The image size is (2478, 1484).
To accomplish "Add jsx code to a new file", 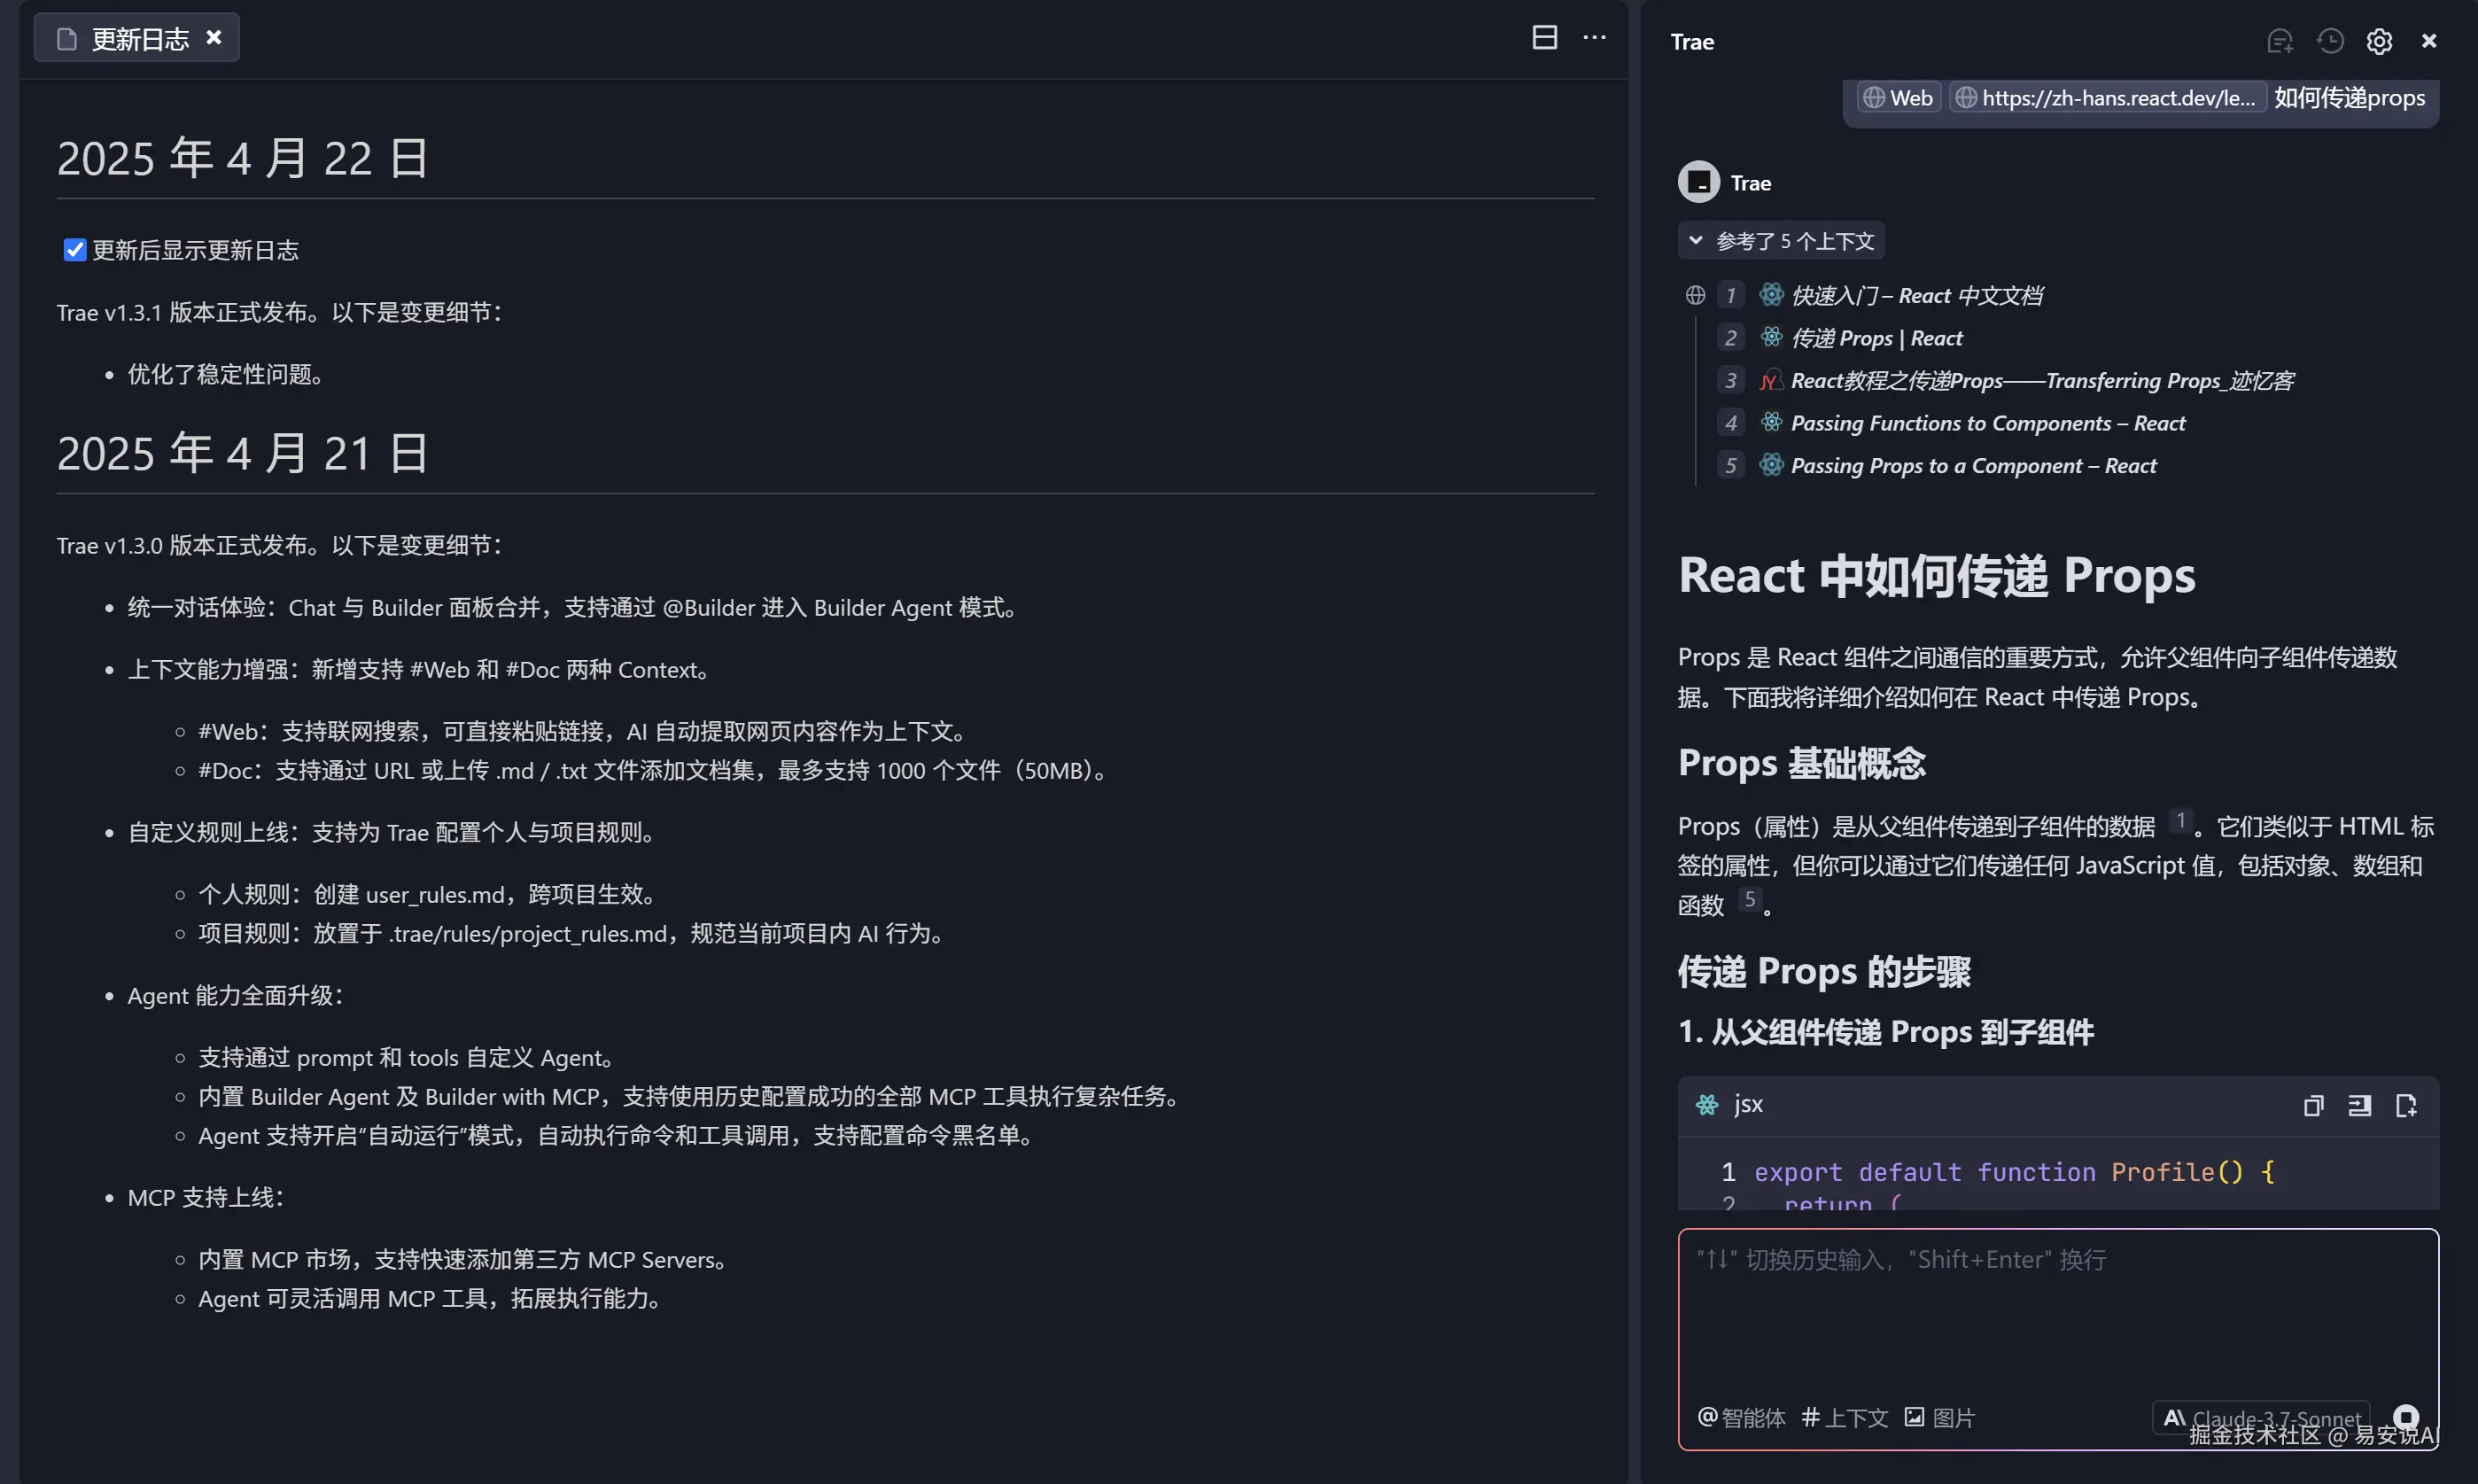I will [x=2406, y=1105].
